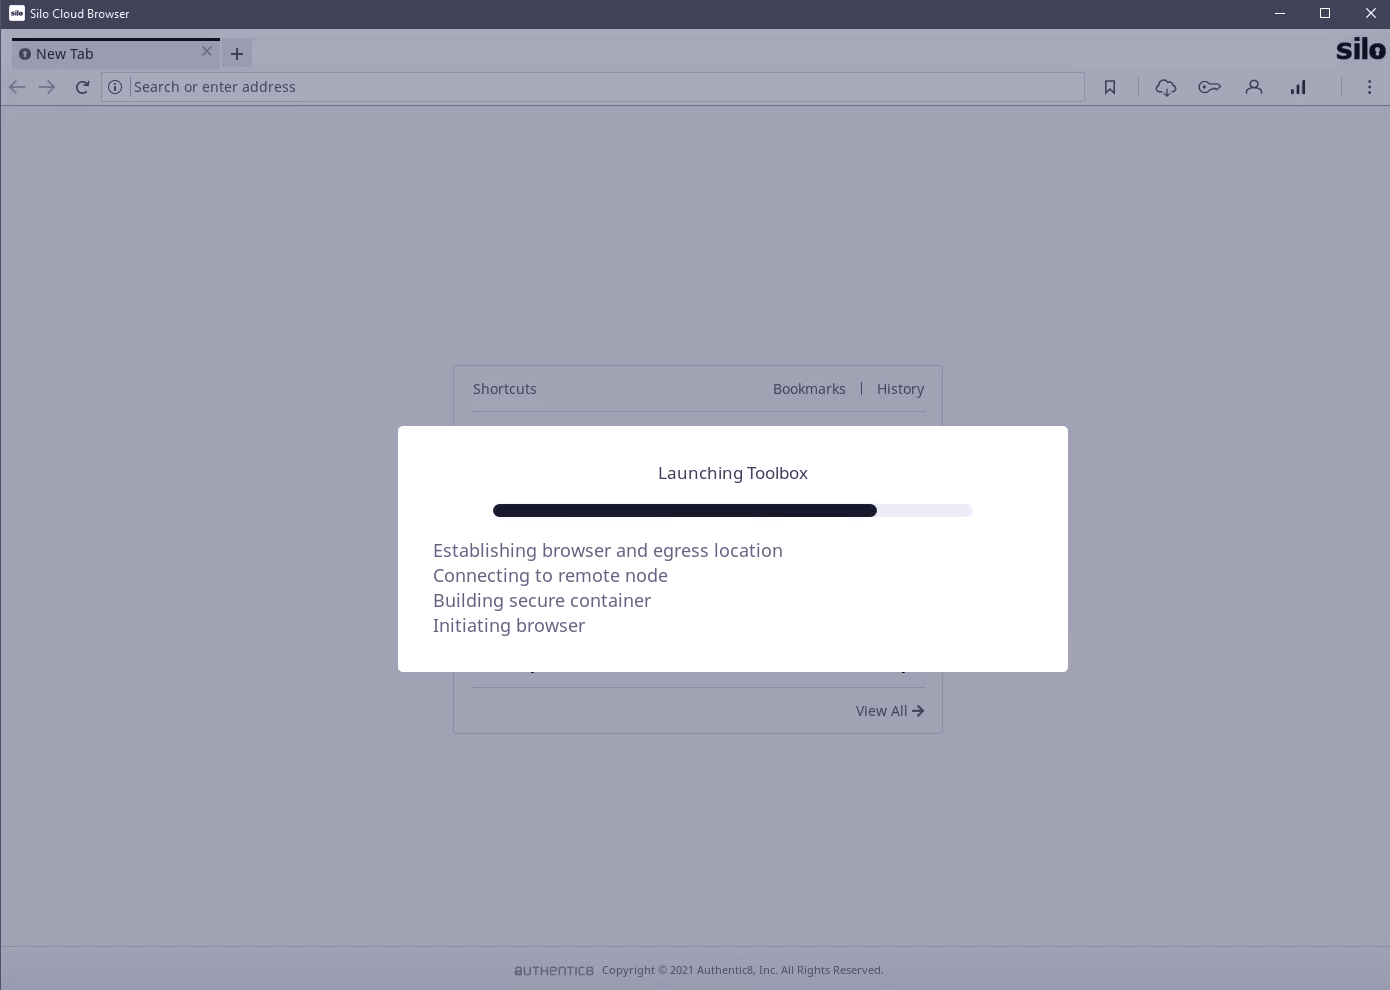The image size is (1390, 990).
Task: Click the Authentic8 logo in footer
Action: click(554, 970)
